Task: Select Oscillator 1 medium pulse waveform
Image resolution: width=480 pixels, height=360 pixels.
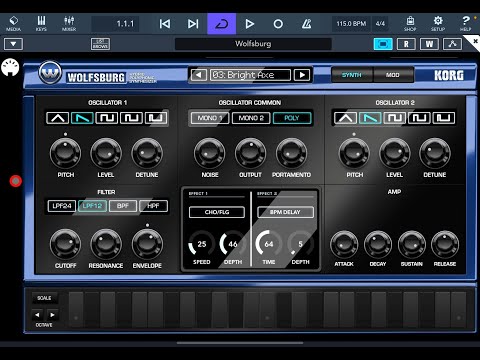Action: (x=131, y=118)
